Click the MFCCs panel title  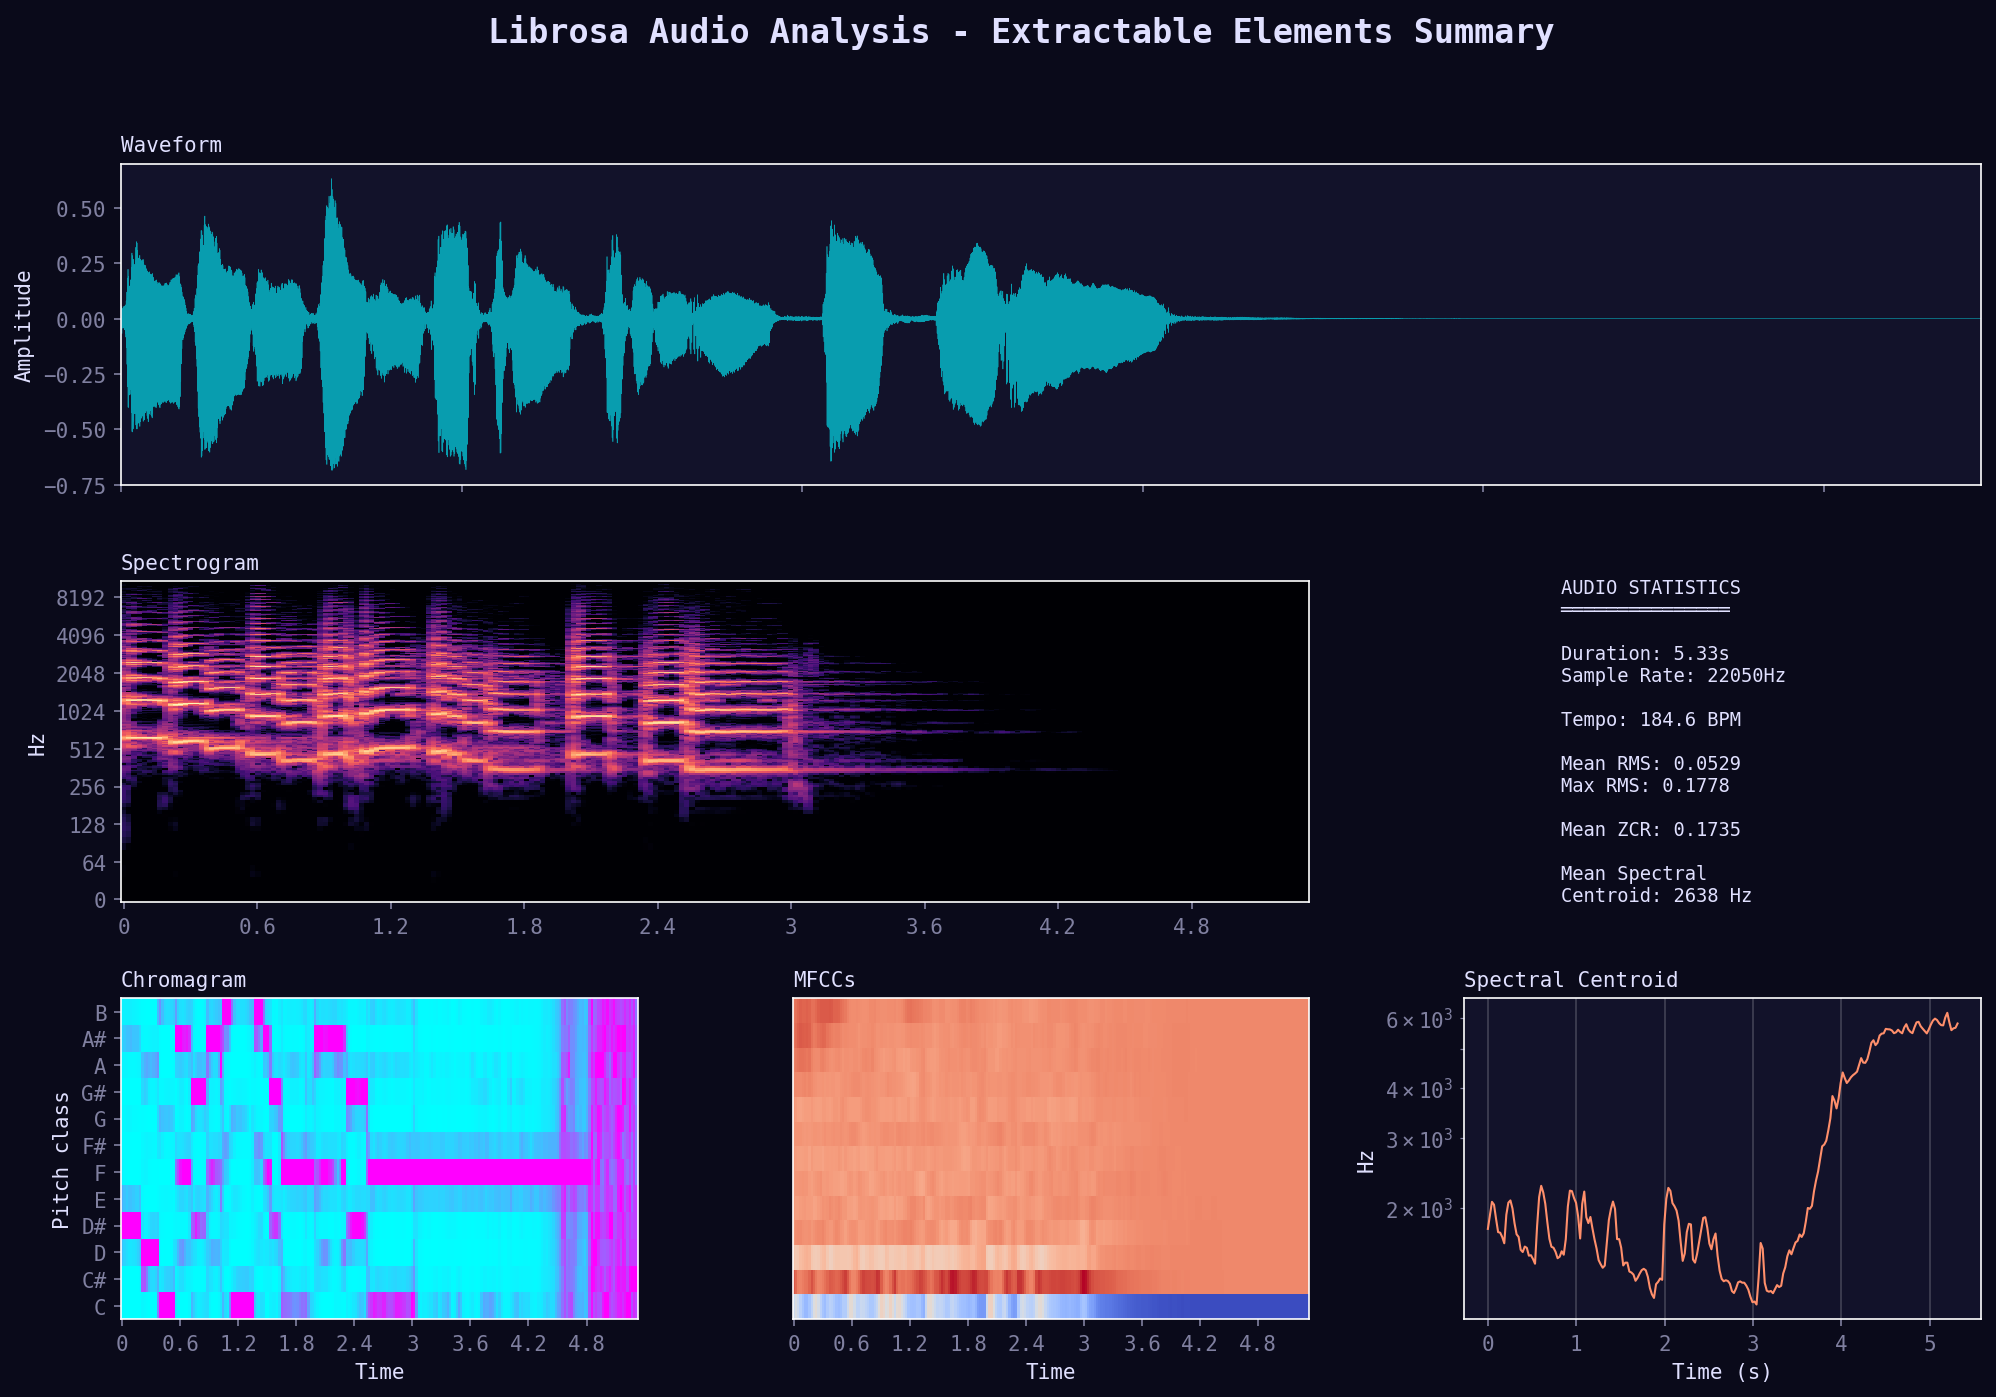coord(824,980)
